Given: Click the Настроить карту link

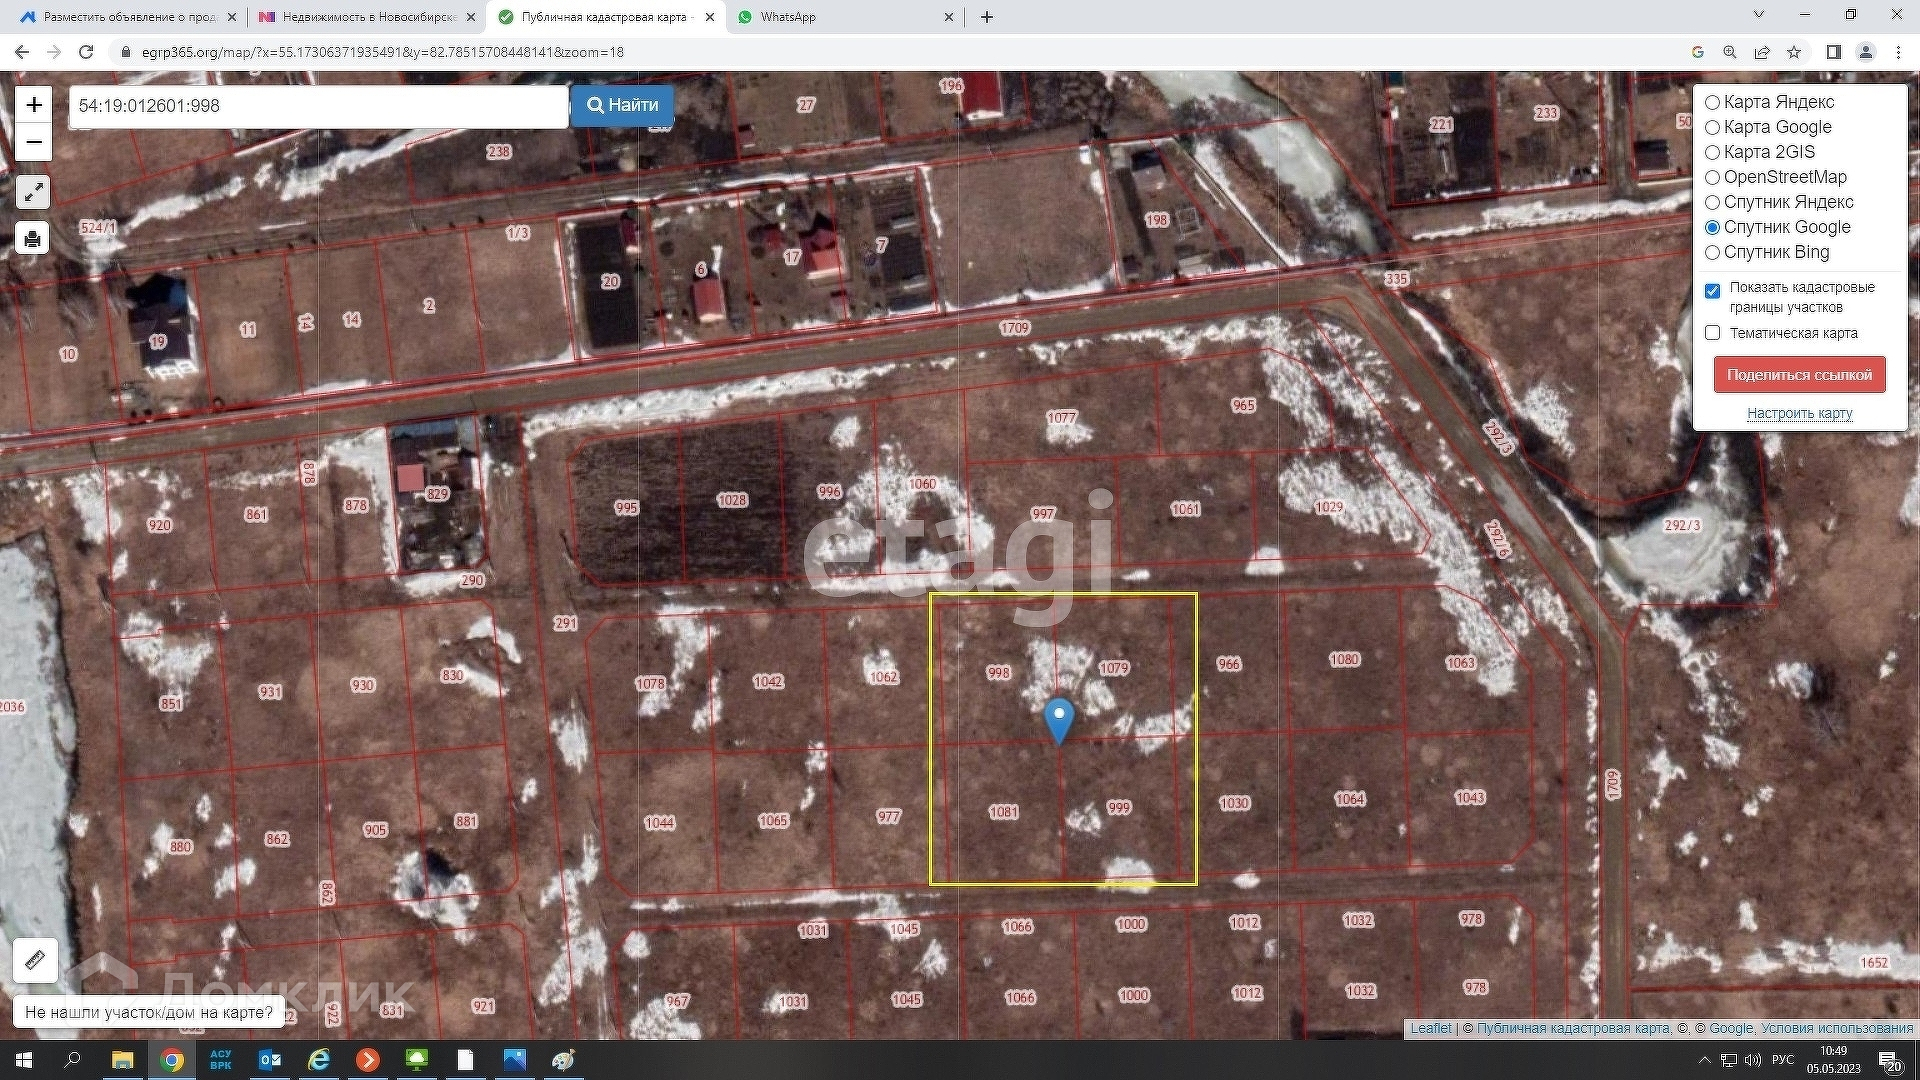Looking at the screenshot, I should click(1799, 413).
